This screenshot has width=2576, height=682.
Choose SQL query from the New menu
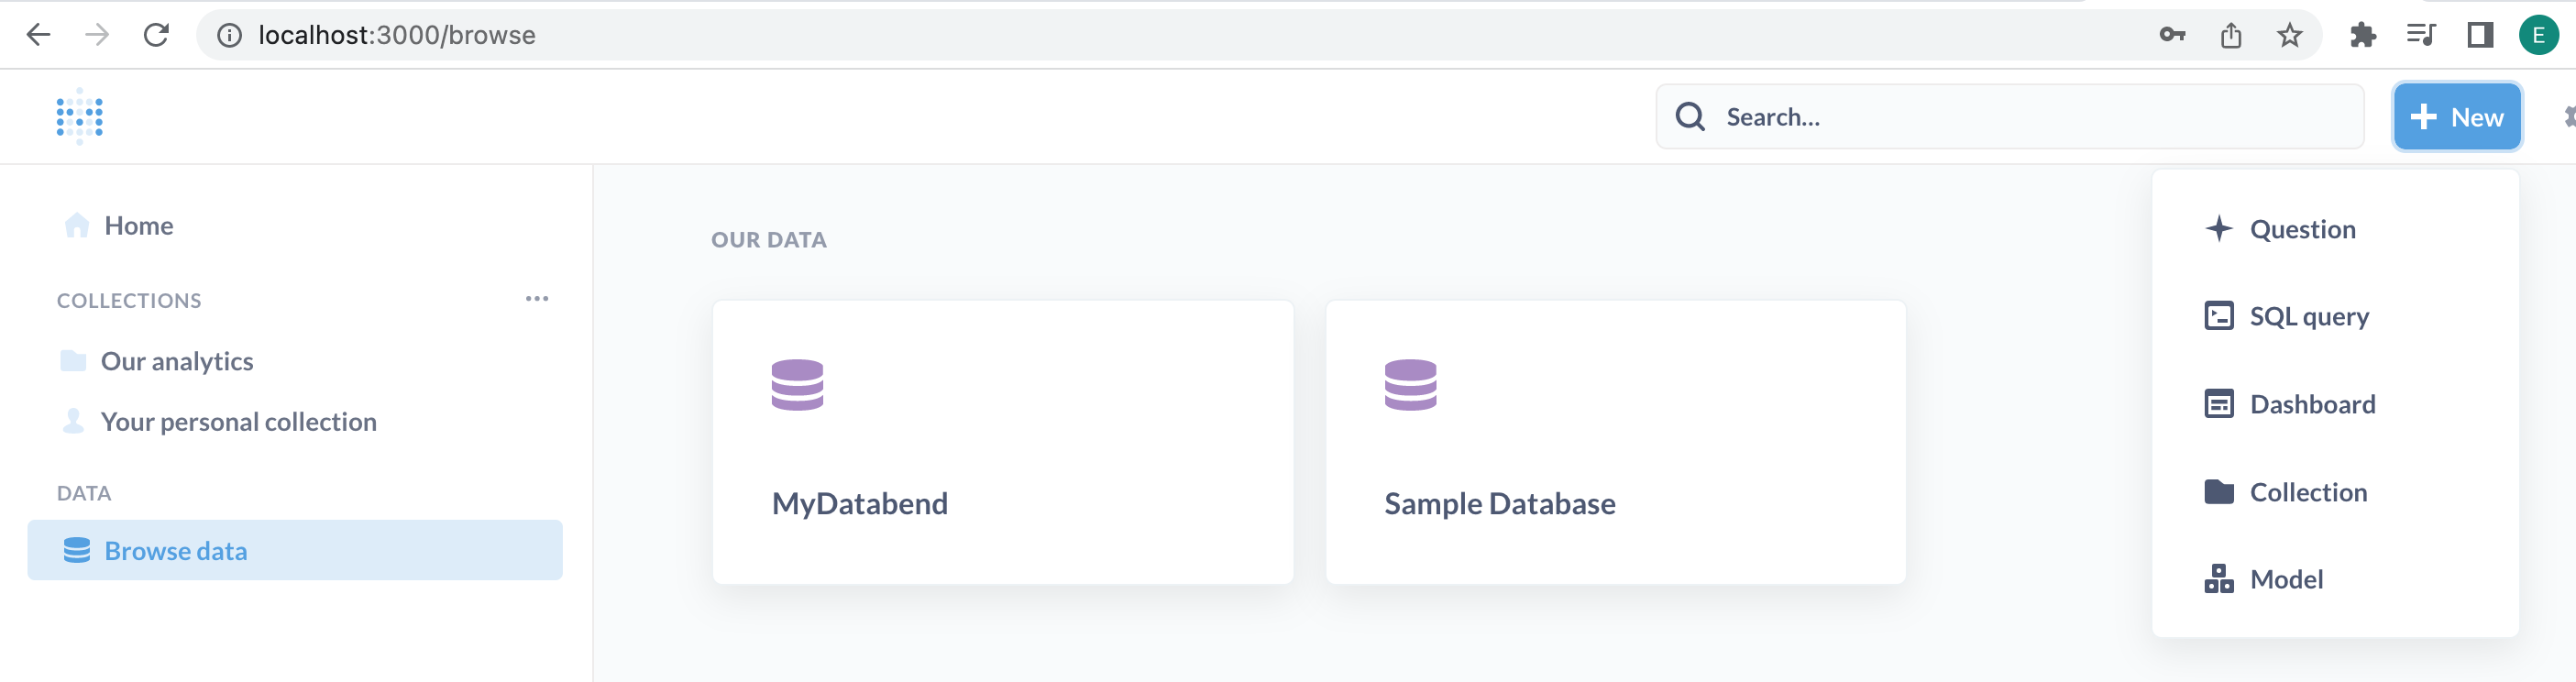click(2308, 317)
